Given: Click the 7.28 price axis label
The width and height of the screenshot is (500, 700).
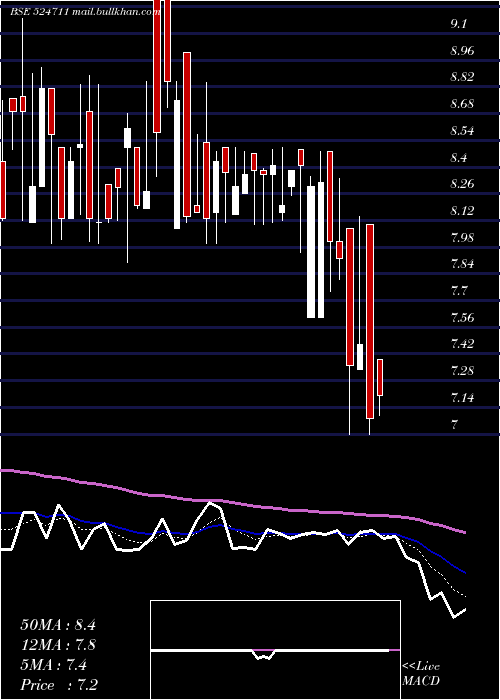Looking at the screenshot, I should [x=462, y=371].
